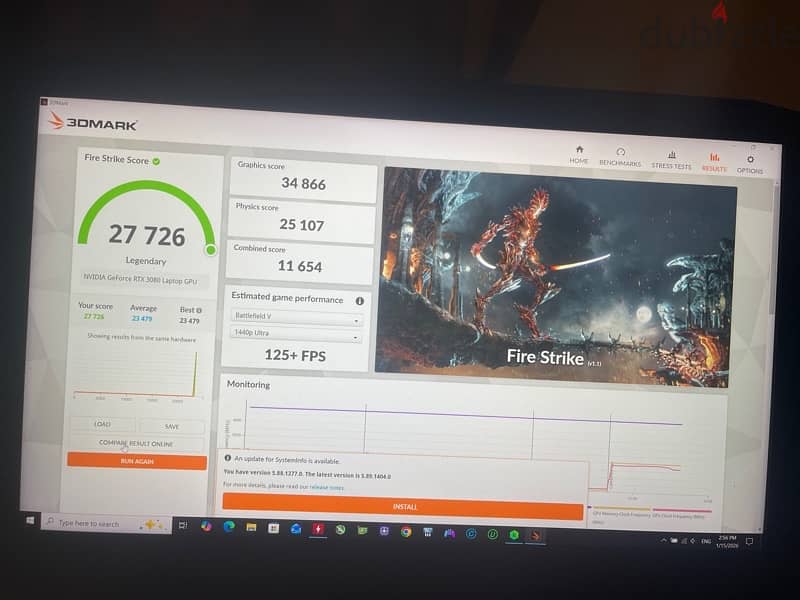Click the LOAD button

[103, 424]
